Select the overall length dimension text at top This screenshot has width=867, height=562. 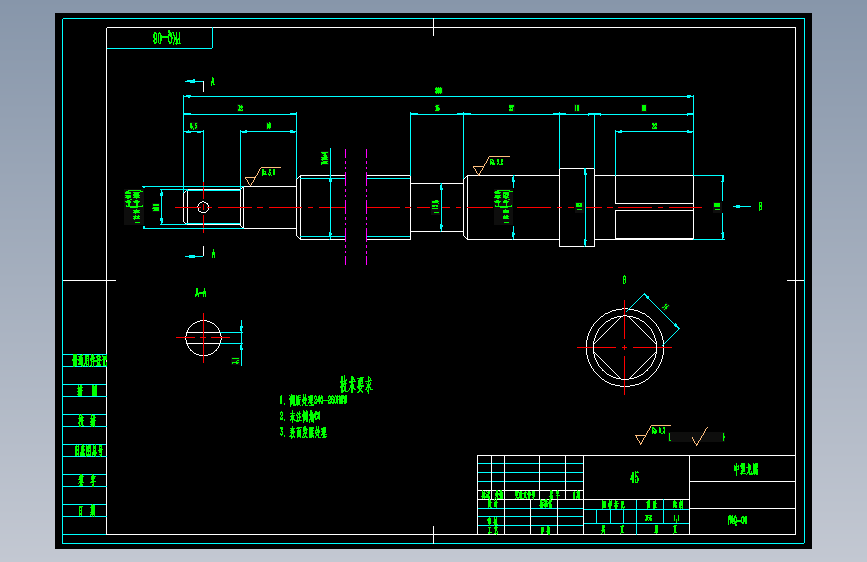(x=438, y=90)
